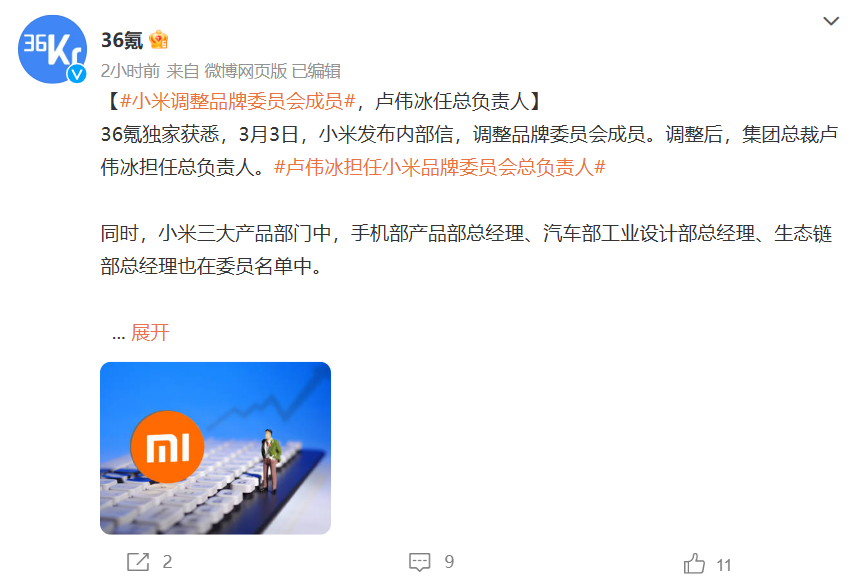This screenshot has height=586, width=856.
Task: Open the post options chevron at top right
Action: coord(831,21)
